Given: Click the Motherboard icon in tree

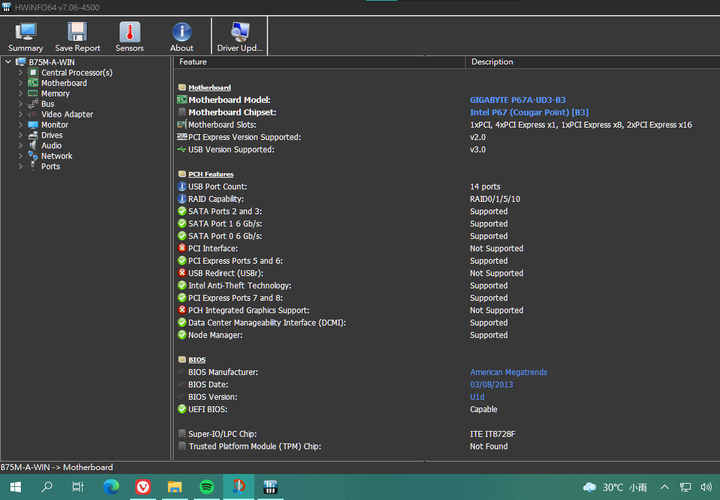Looking at the screenshot, I should [x=33, y=83].
